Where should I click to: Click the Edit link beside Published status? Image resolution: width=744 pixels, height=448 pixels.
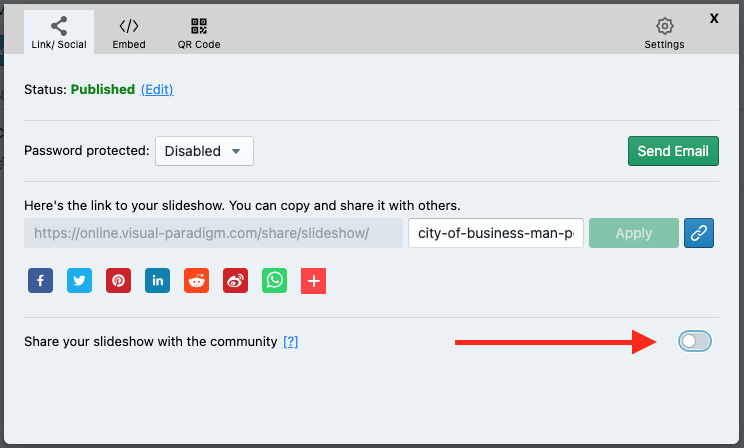coord(157,90)
